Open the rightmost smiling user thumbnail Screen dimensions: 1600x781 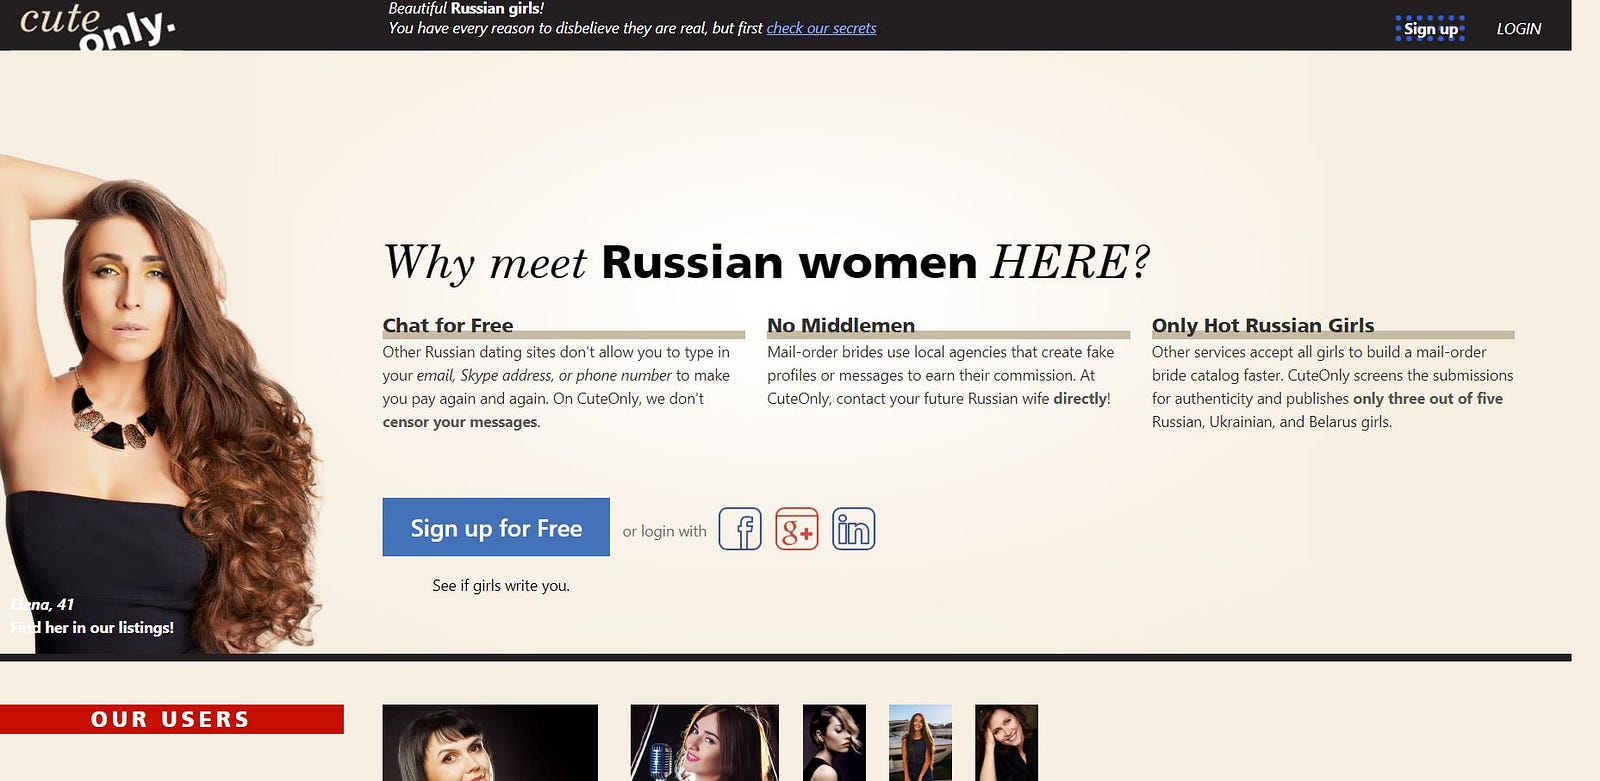(1006, 743)
